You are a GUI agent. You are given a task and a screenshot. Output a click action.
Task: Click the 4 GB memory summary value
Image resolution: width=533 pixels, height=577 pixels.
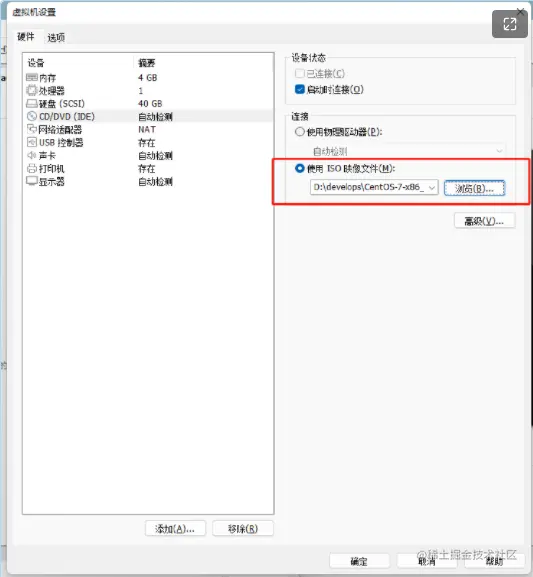pos(148,78)
